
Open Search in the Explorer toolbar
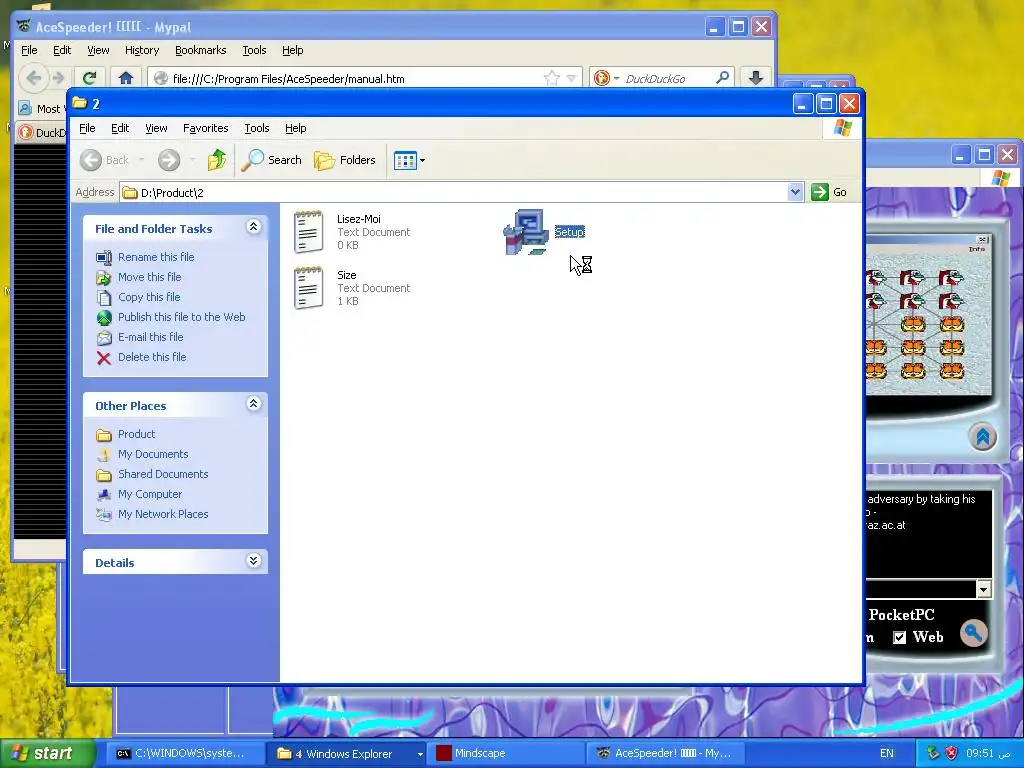tap(272, 160)
